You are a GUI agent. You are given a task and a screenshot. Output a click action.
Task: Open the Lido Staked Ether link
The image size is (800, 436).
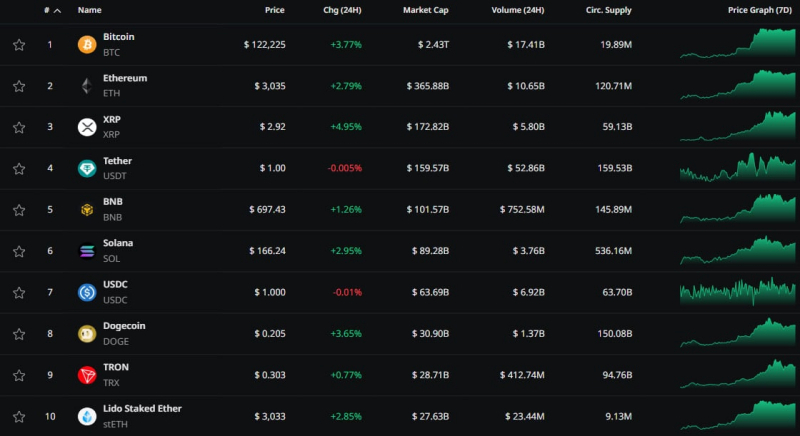click(142, 408)
